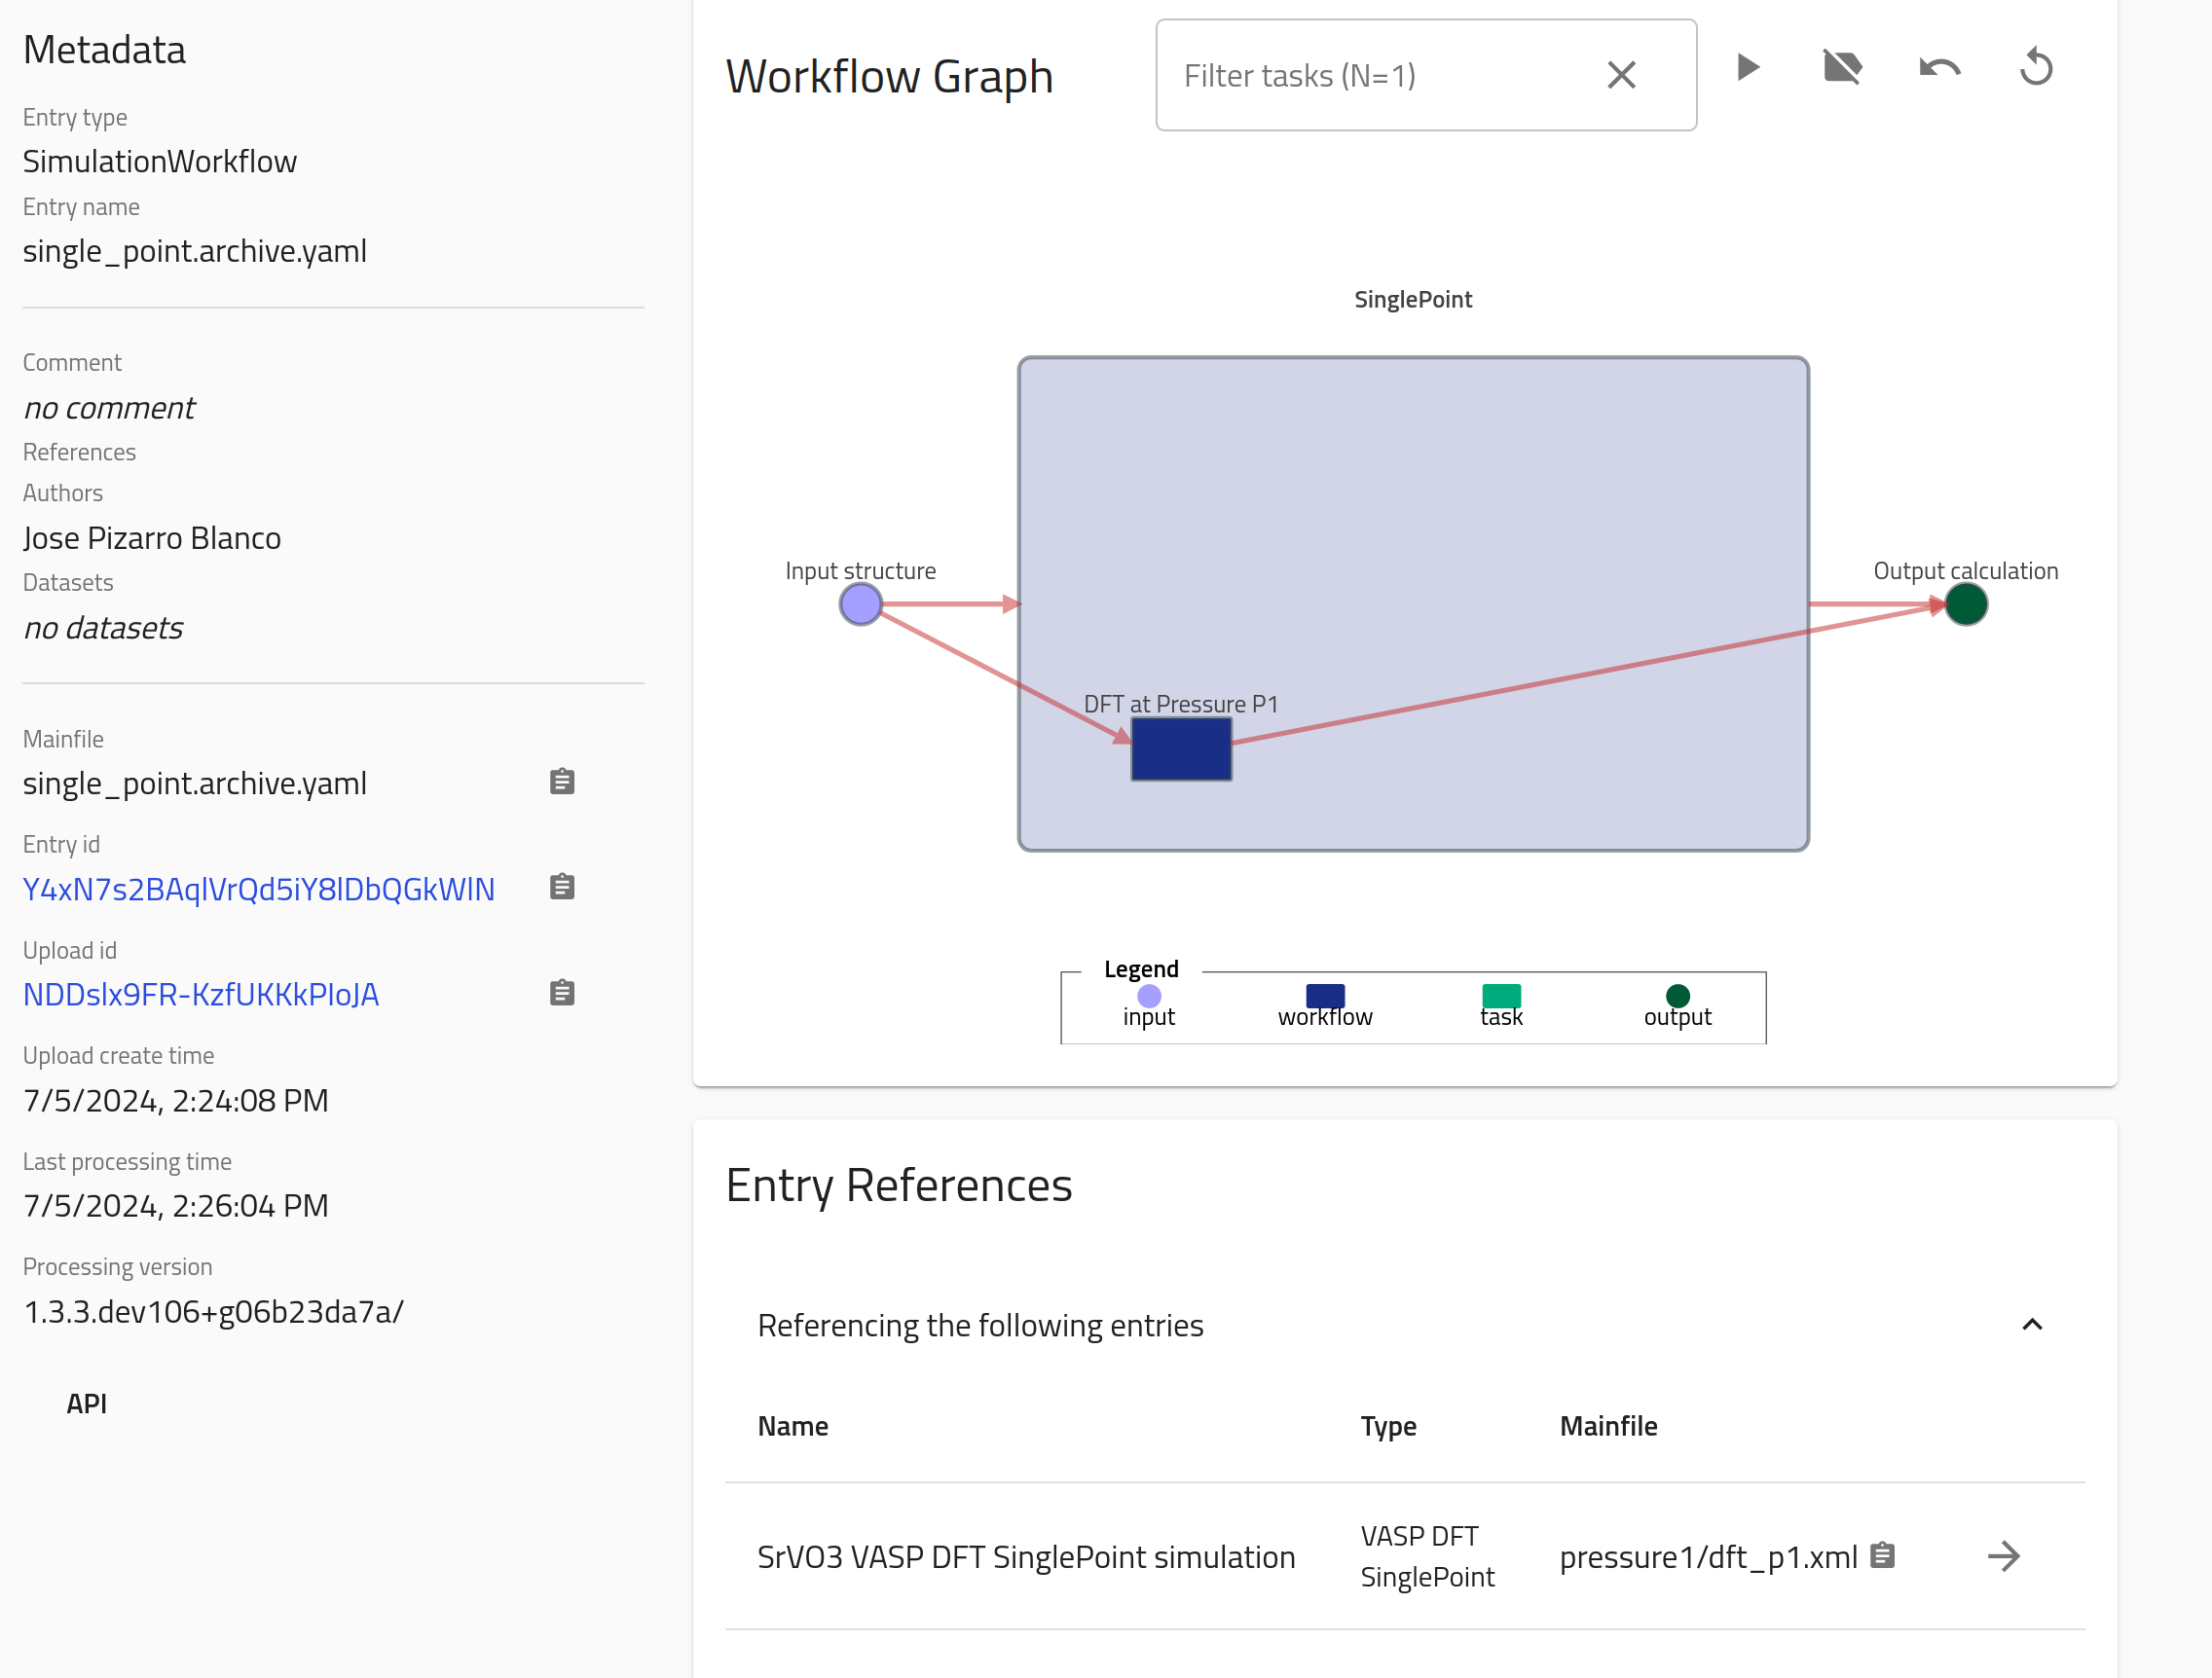The image size is (2212, 1678).
Task: Open the API section
Action: (87, 1403)
